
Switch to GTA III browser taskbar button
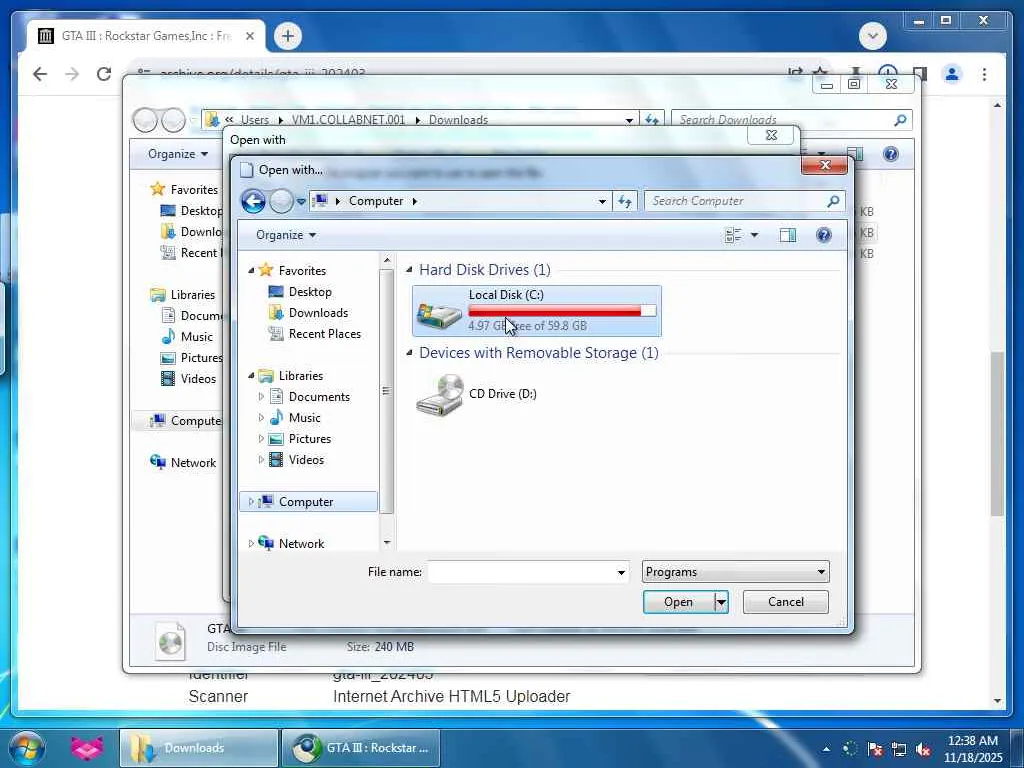click(360, 748)
